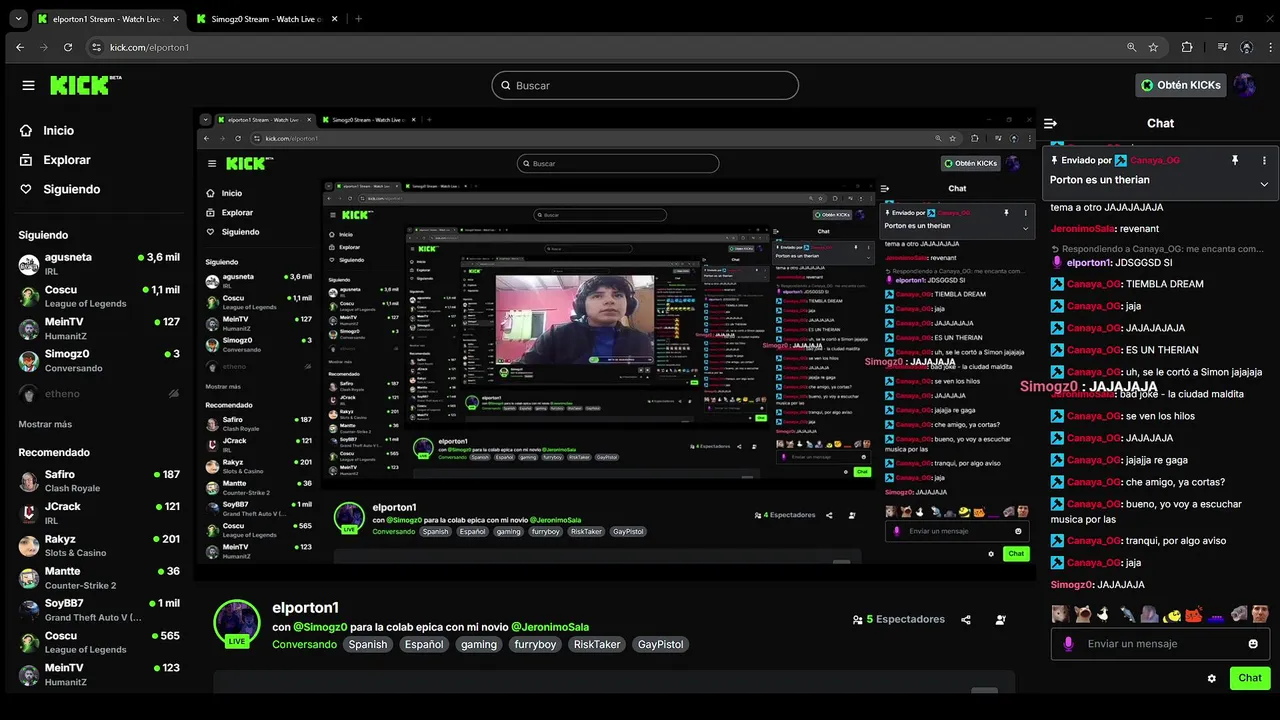This screenshot has width=1280, height=720.
Task: Click the gaming tag
Action: 479,645
